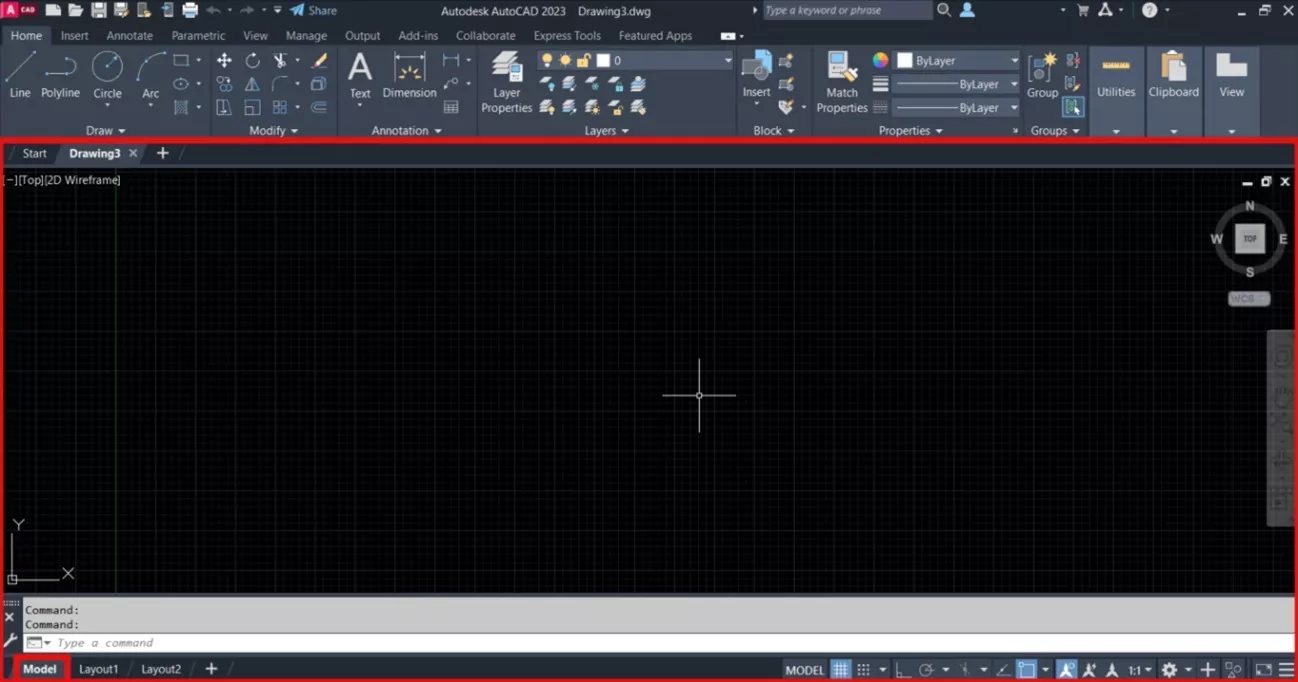Click the Match Properties tool
The image size is (1298, 682).
(x=841, y=82)
